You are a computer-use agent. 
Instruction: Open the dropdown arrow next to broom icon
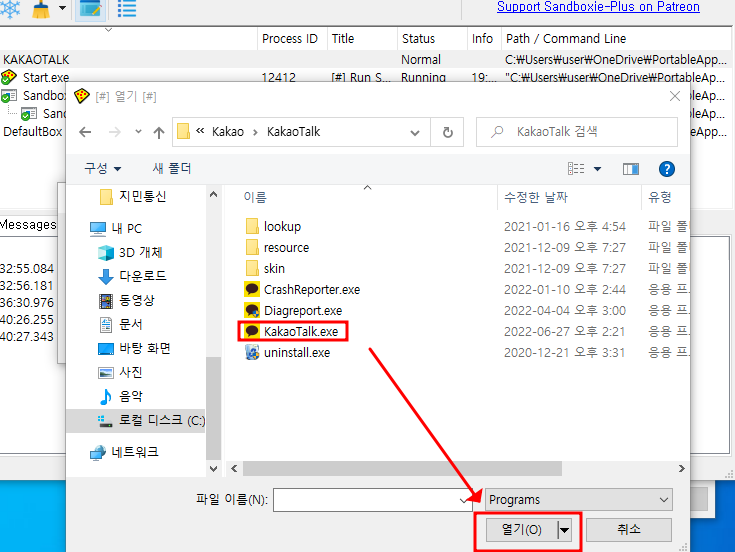point(62,8)
